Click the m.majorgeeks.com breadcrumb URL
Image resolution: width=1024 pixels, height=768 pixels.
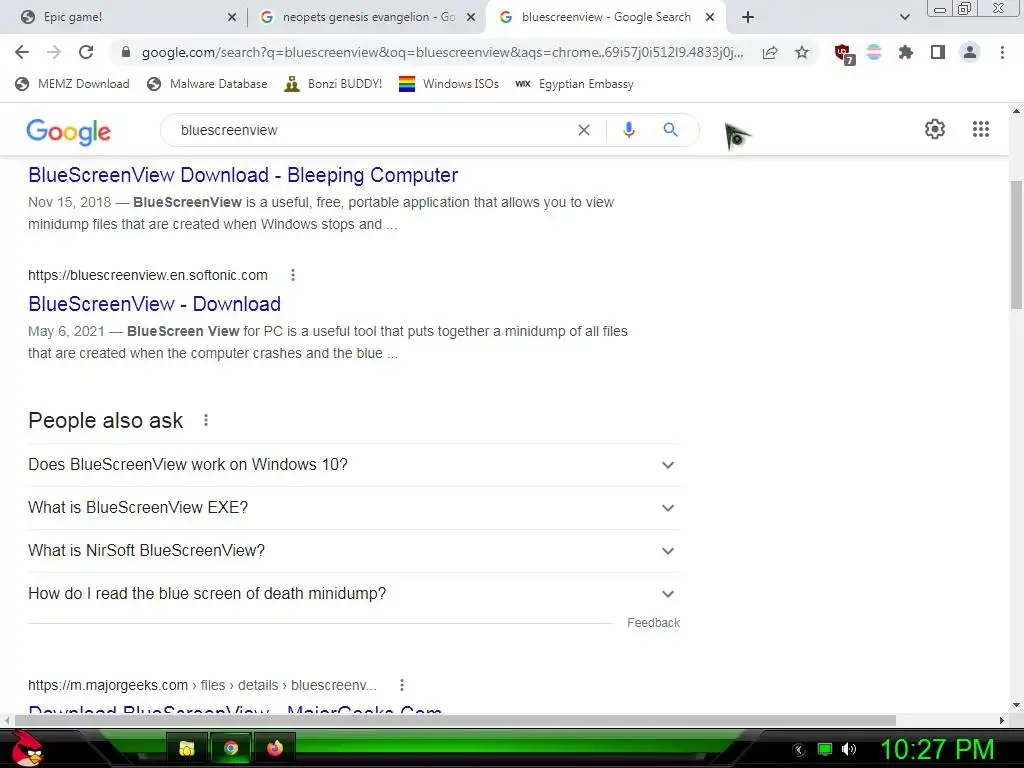click(202, 685)
